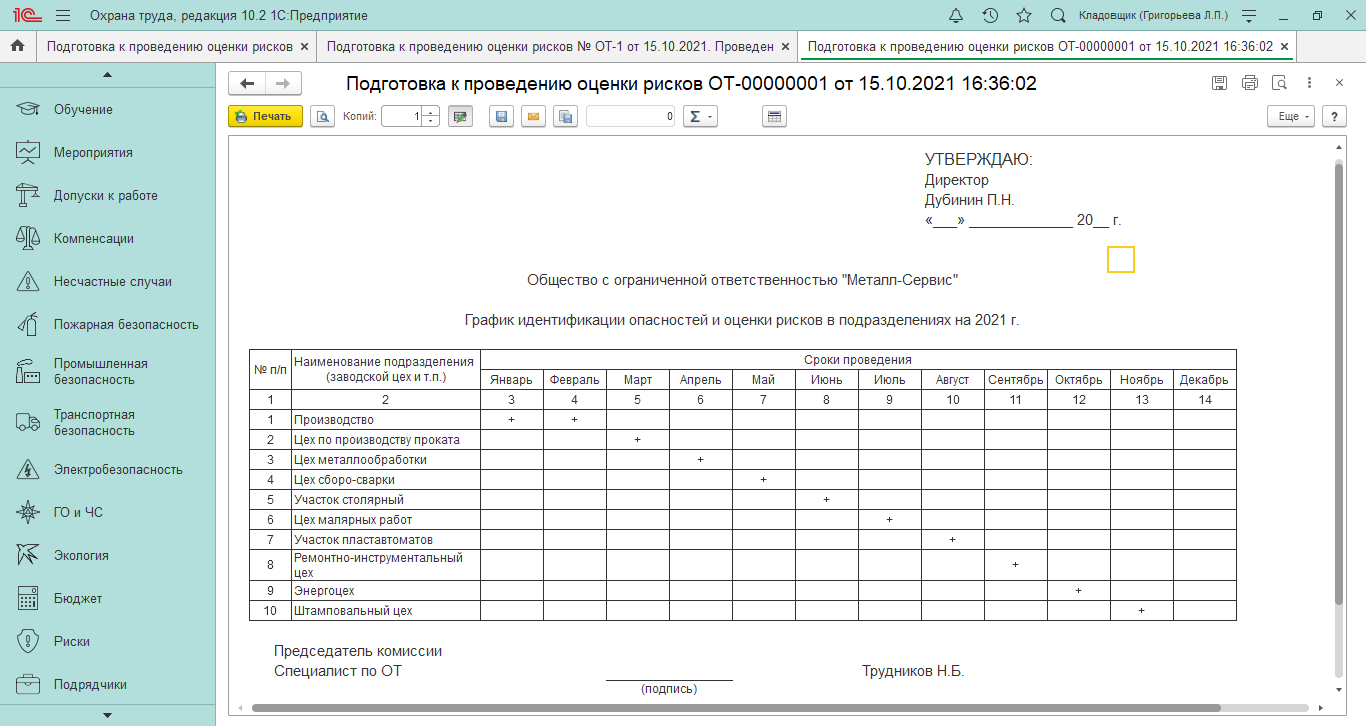Open service settings dropdown in title bar
Image resolution: width=1366 pixels, height=726 pixels.
point(1249,16)
